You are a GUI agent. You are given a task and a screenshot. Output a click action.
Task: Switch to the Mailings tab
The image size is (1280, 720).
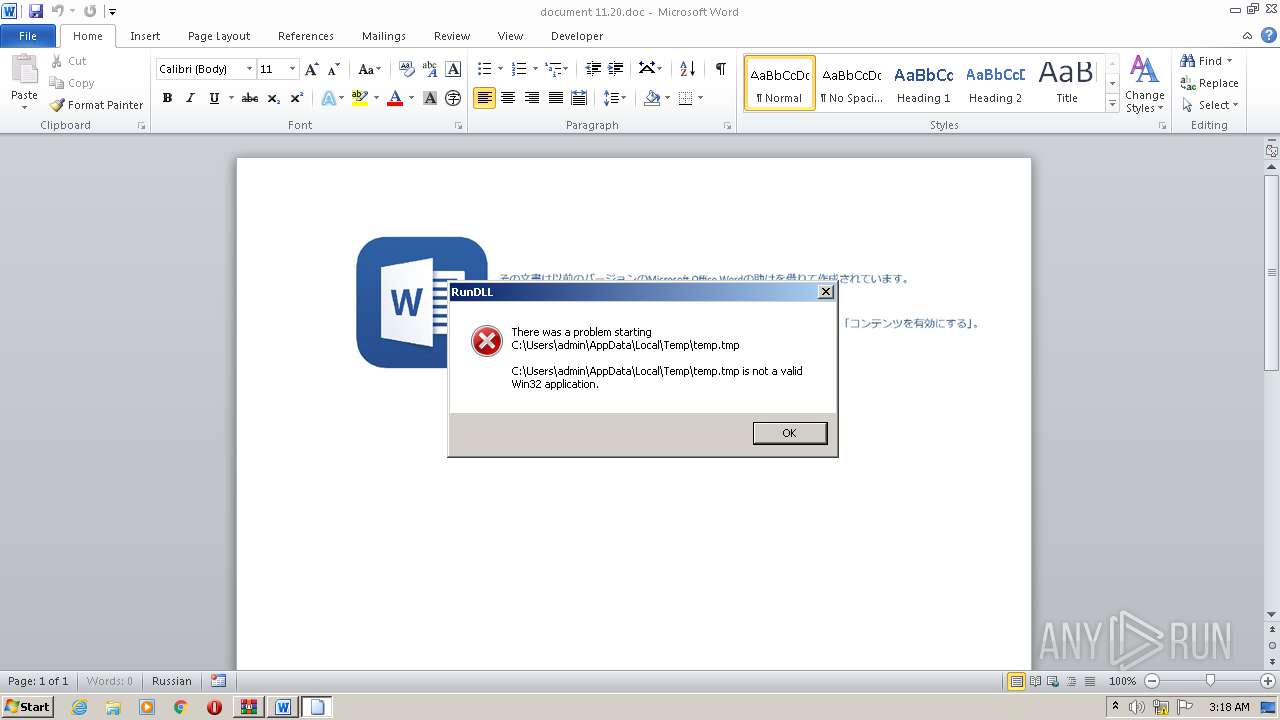click(384, 36)
